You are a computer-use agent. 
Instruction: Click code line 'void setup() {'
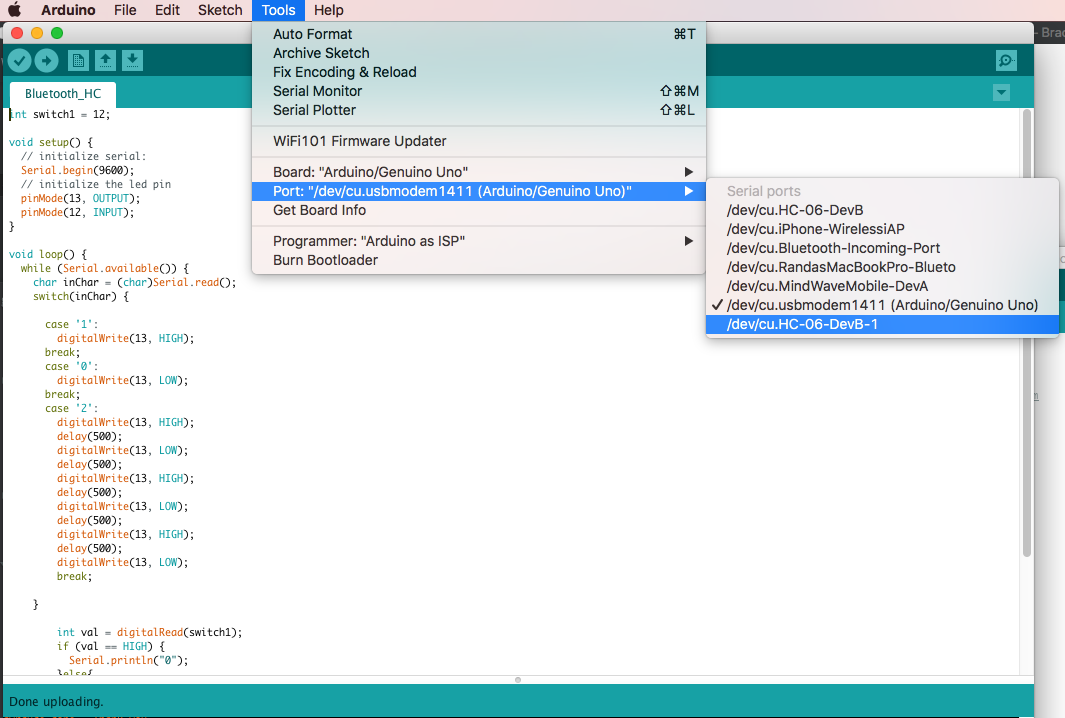[x=51, y=143]
